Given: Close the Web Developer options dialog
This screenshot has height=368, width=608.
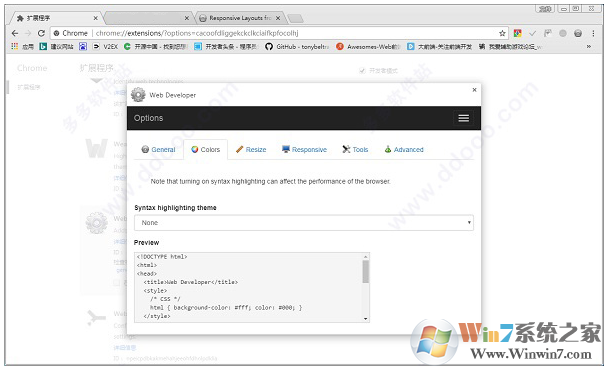Looking at the screenshot, I should pyautogui.click(x=474, y=90).
